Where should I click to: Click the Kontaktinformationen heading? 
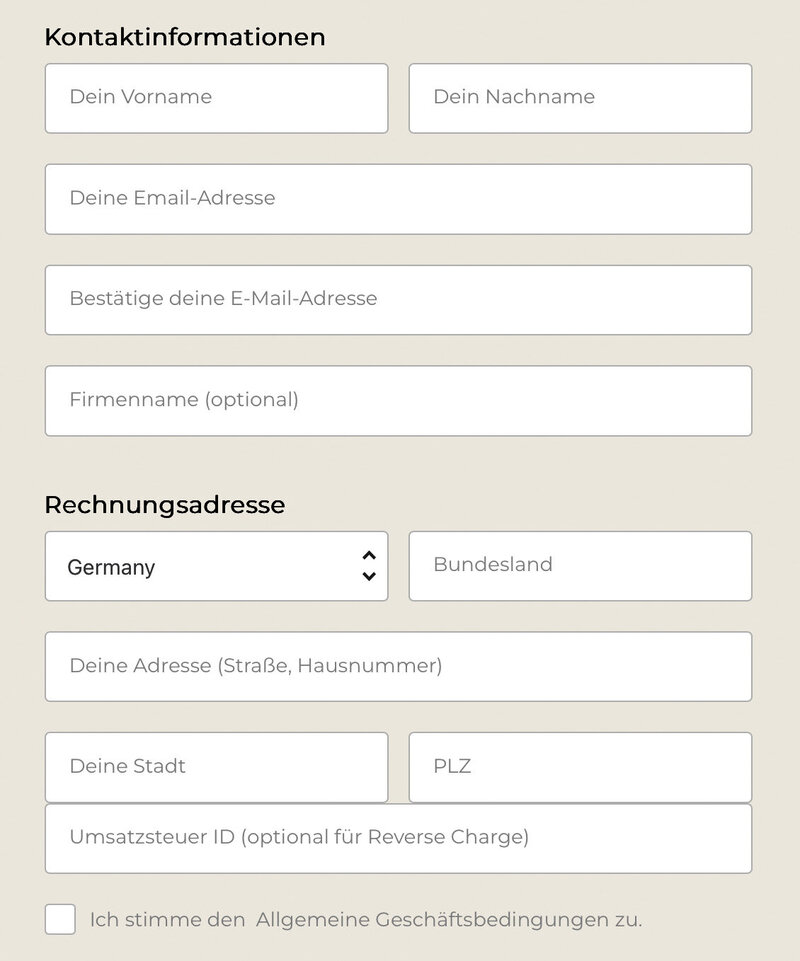coord(185,37)
